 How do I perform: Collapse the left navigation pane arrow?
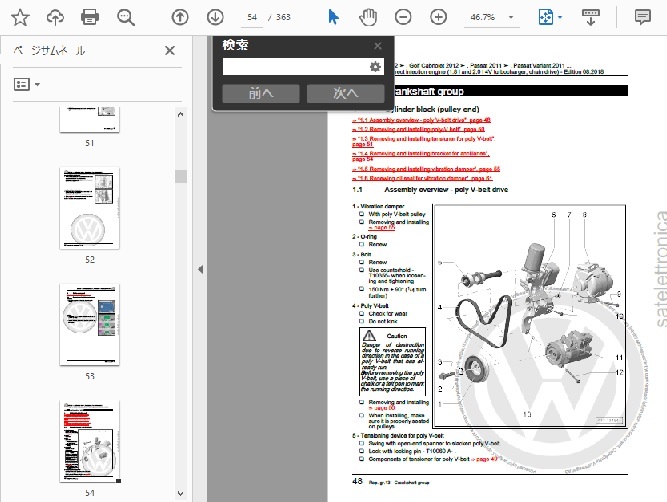(200, 269)
